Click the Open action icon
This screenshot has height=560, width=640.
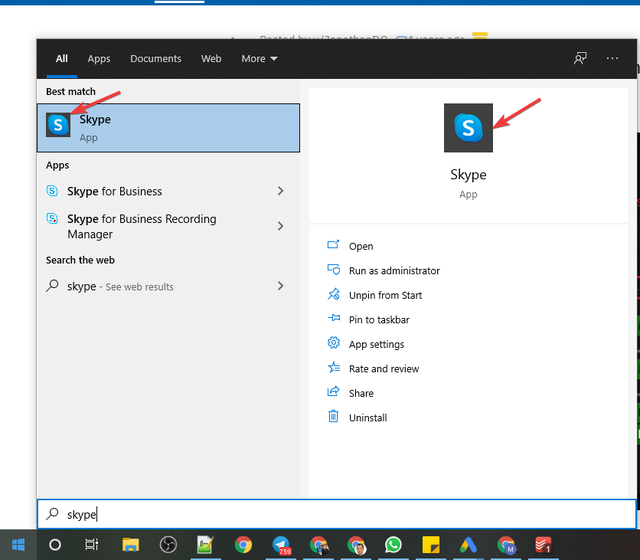coord(333,244)
